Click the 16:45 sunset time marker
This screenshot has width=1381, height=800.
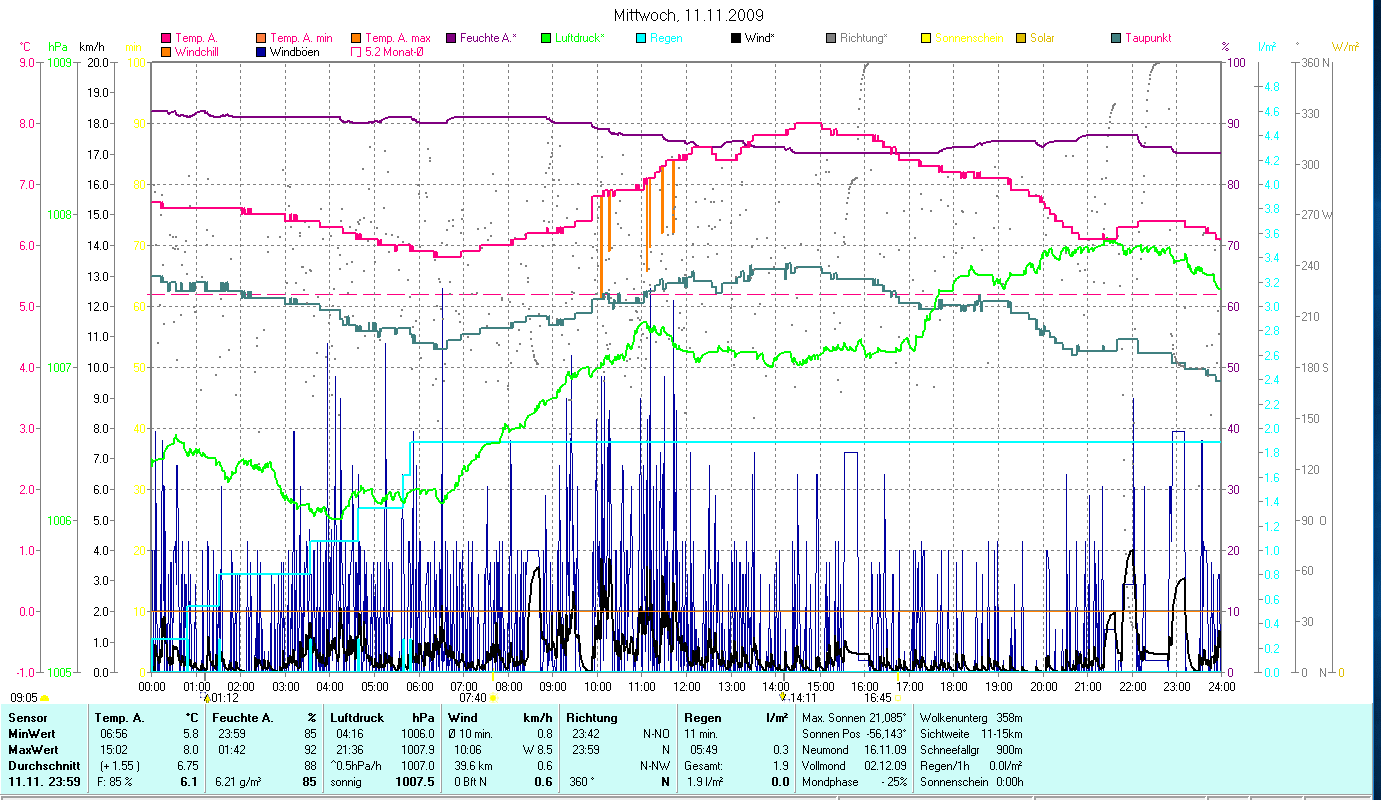click(878, 698)
